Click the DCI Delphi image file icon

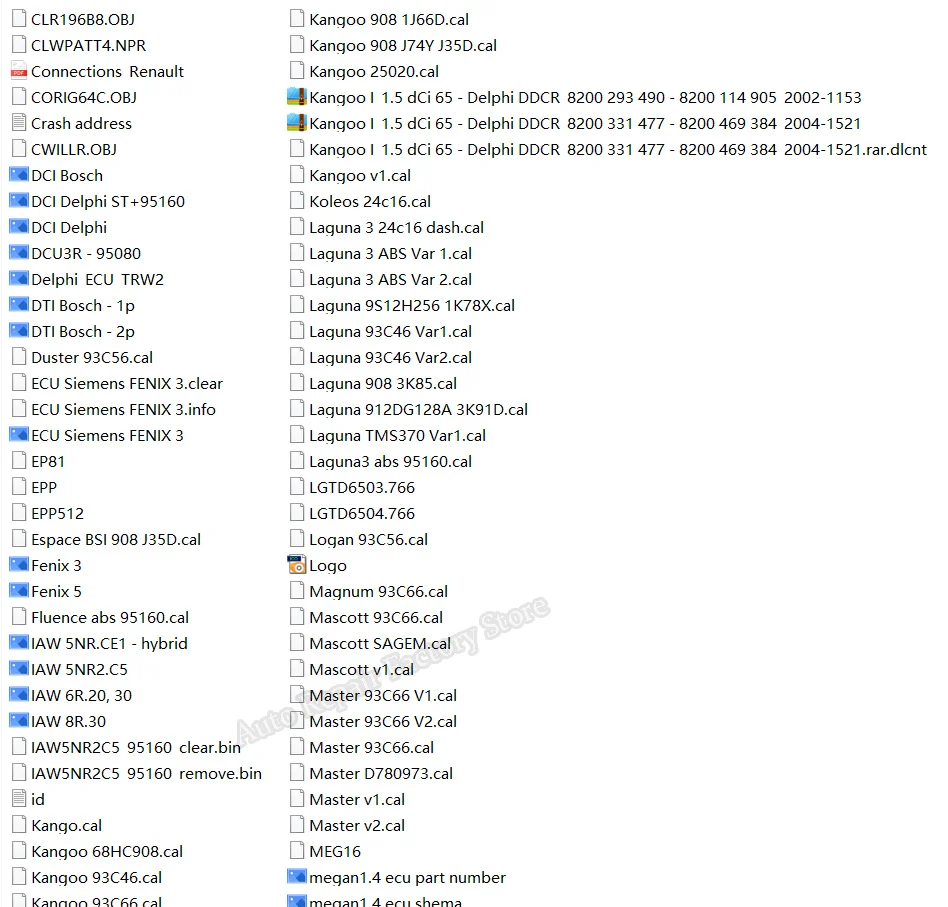tap(19, 227)
